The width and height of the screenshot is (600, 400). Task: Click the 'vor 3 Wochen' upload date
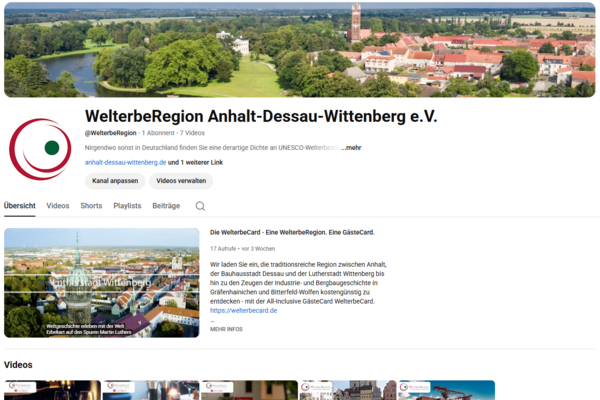tap(258, 249)
